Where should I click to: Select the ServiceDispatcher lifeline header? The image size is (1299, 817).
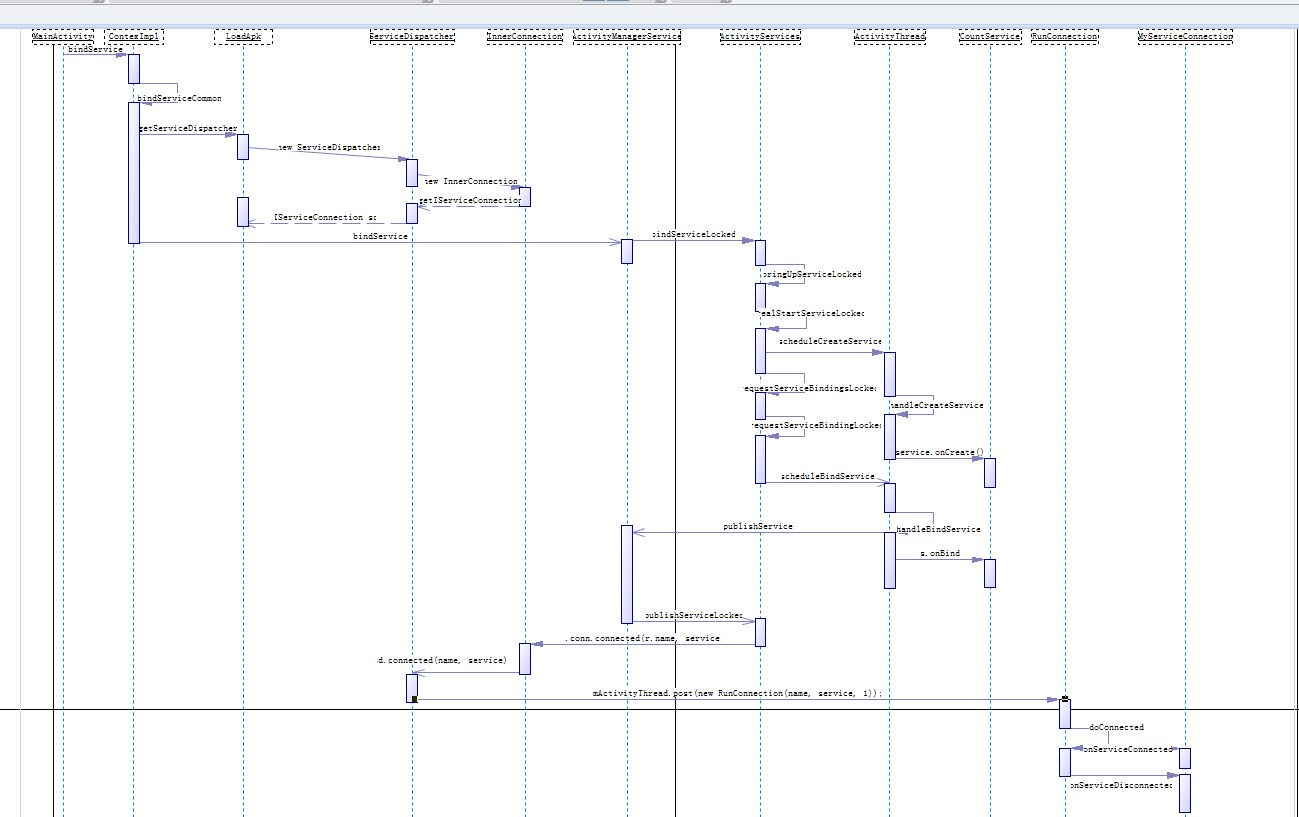click(x=412, y=37)
